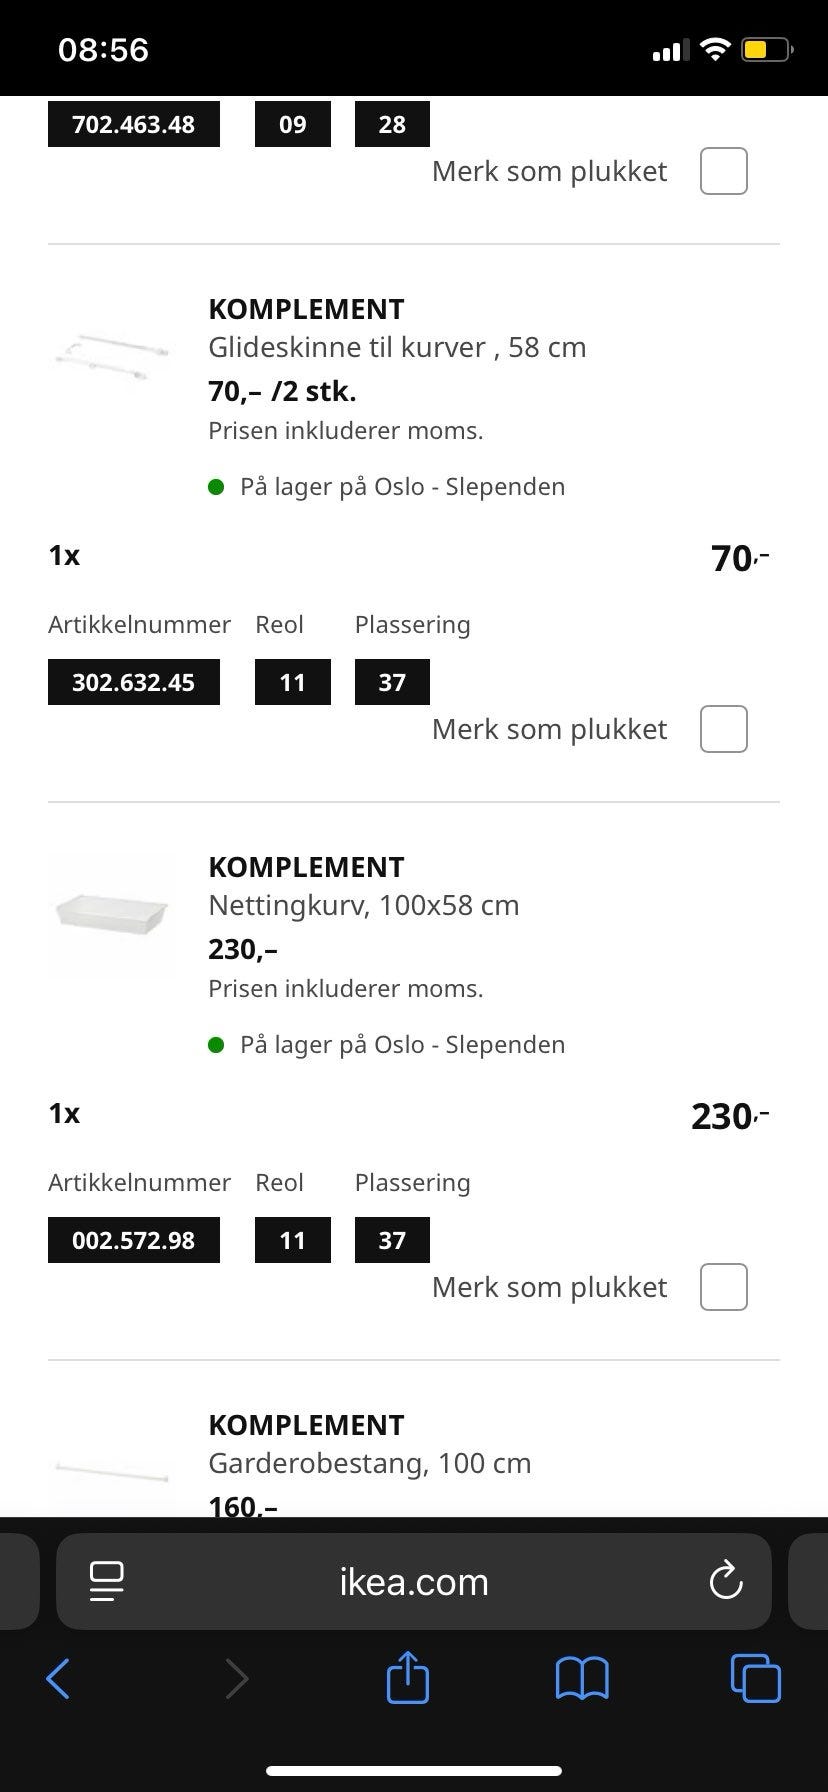Check 'Merk som plukket' for Glideskinne
The width and height of the screenshot is (828, 1792).
(724, 729)
